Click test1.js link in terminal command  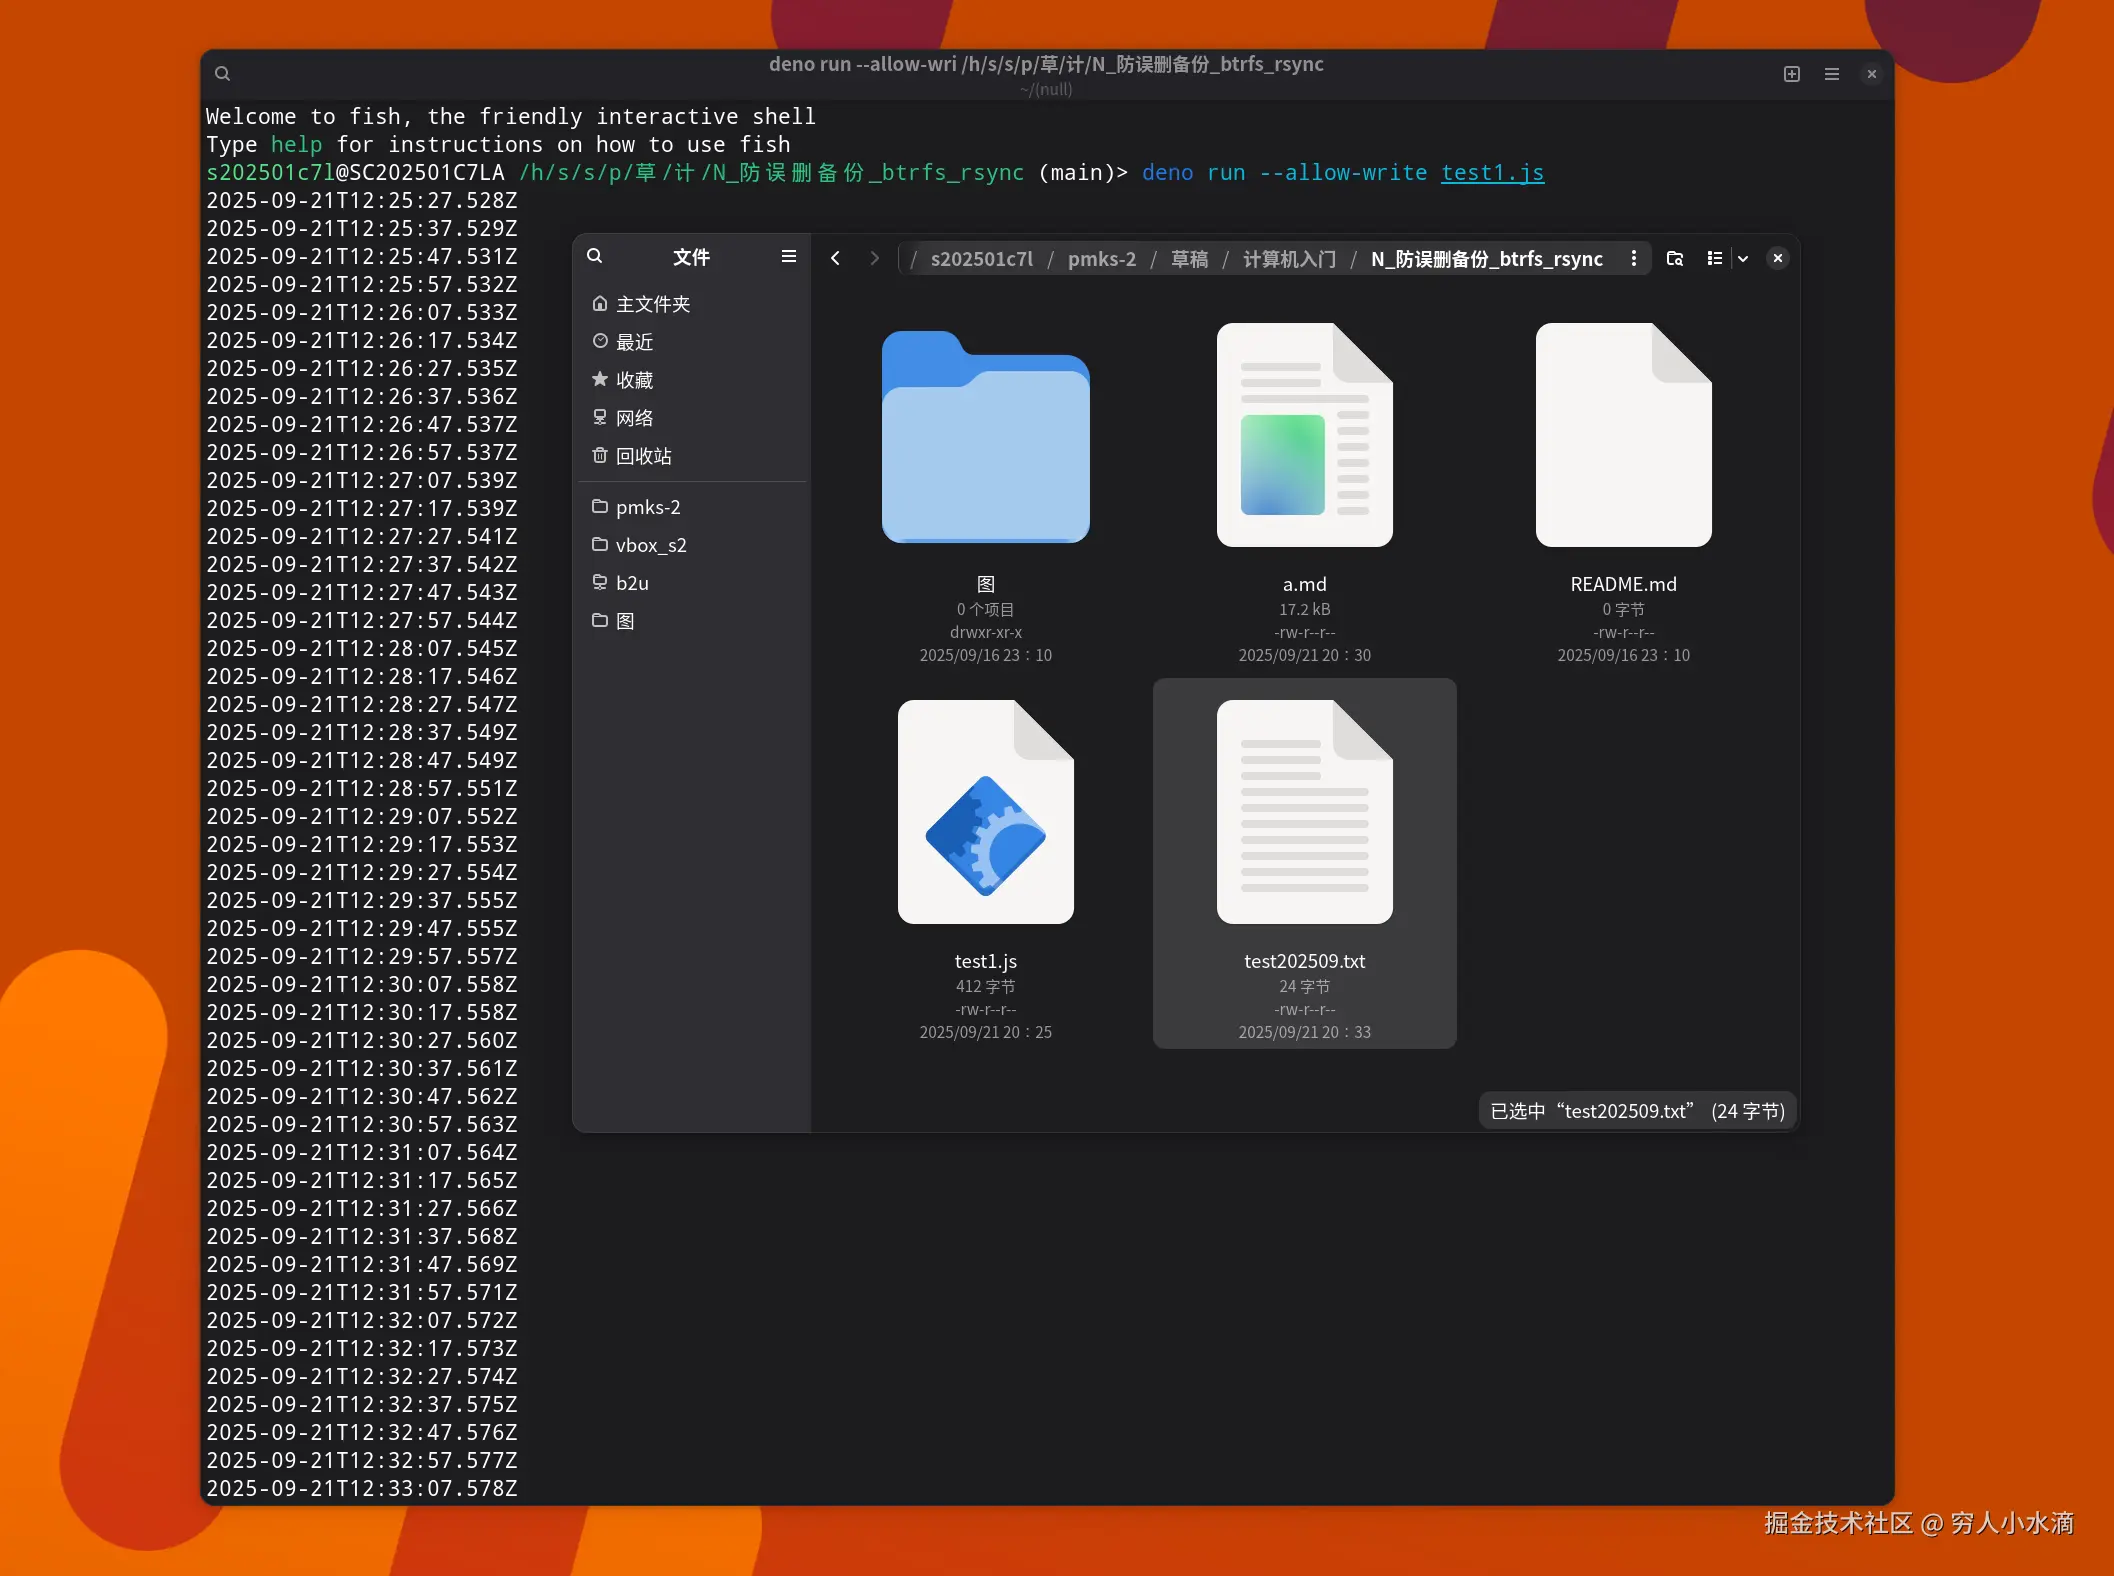(1492, 173)
